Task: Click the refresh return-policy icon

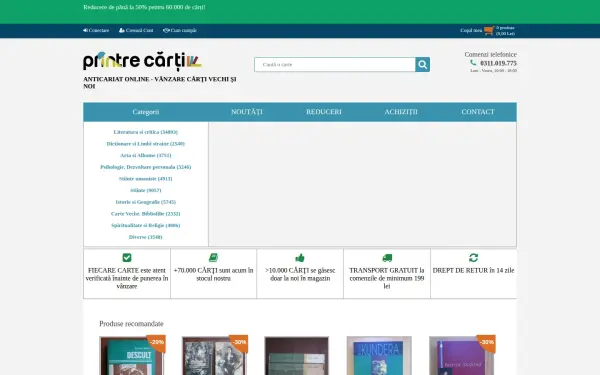Action: coord(473,258)
